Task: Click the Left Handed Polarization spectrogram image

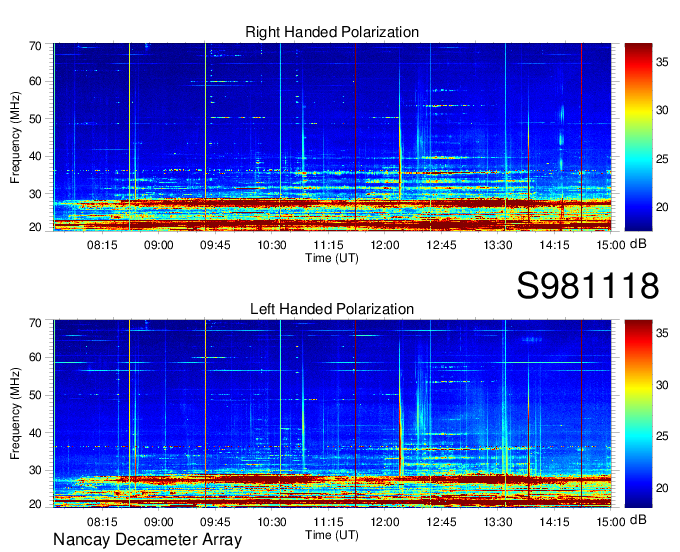Action: click(332, 414)
